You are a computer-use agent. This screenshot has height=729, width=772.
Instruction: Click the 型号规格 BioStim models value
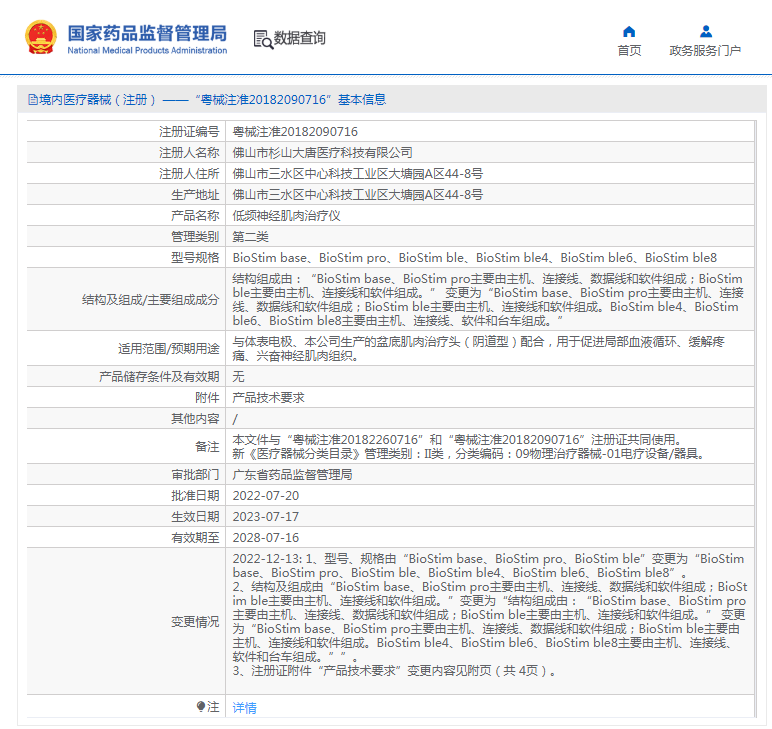[x=475, y=258]
